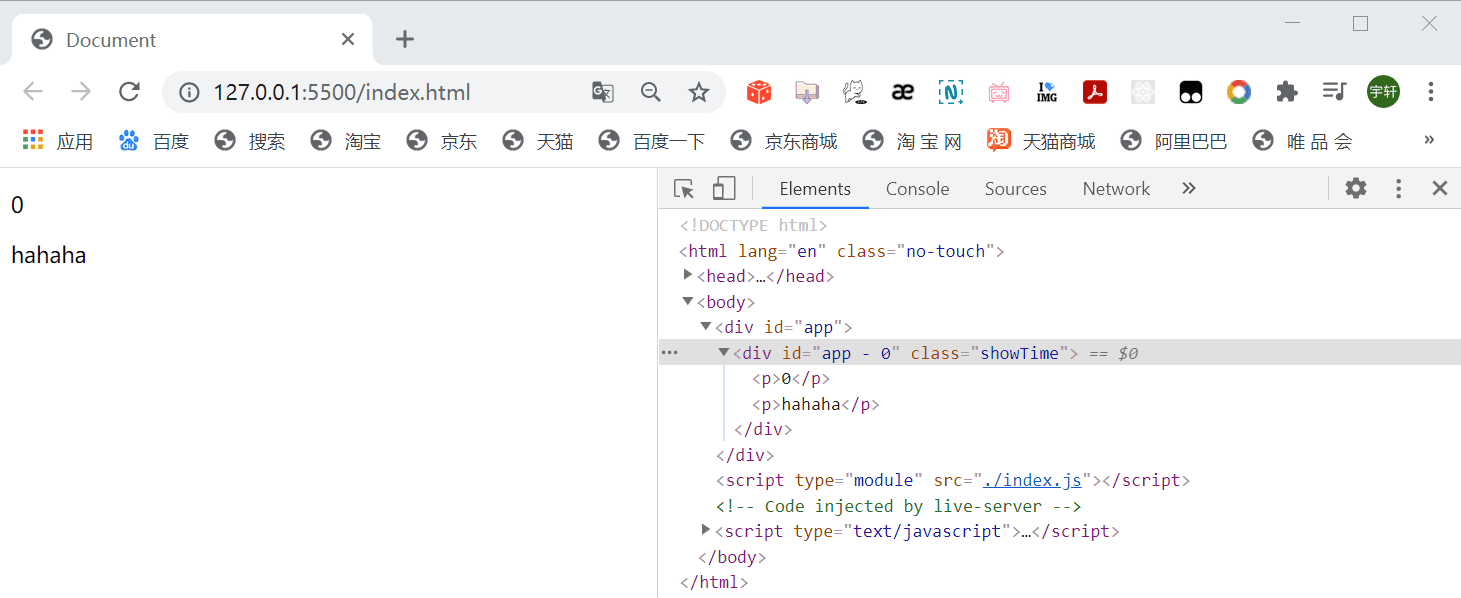Open the 淘宝 bookmark
The height and width of the screenshot is (598, 1461).
click(346, 141)
